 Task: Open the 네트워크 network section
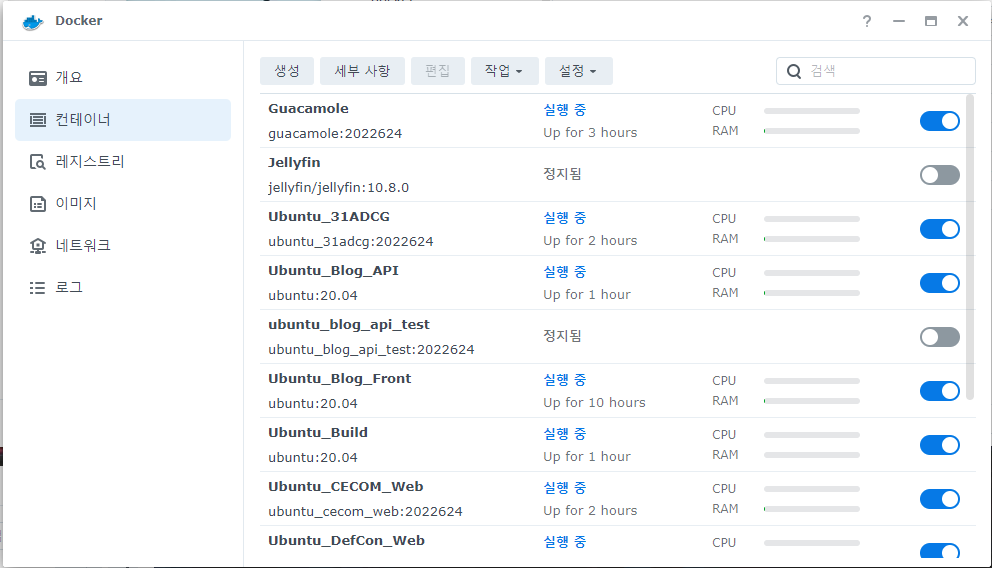point(123,245)
